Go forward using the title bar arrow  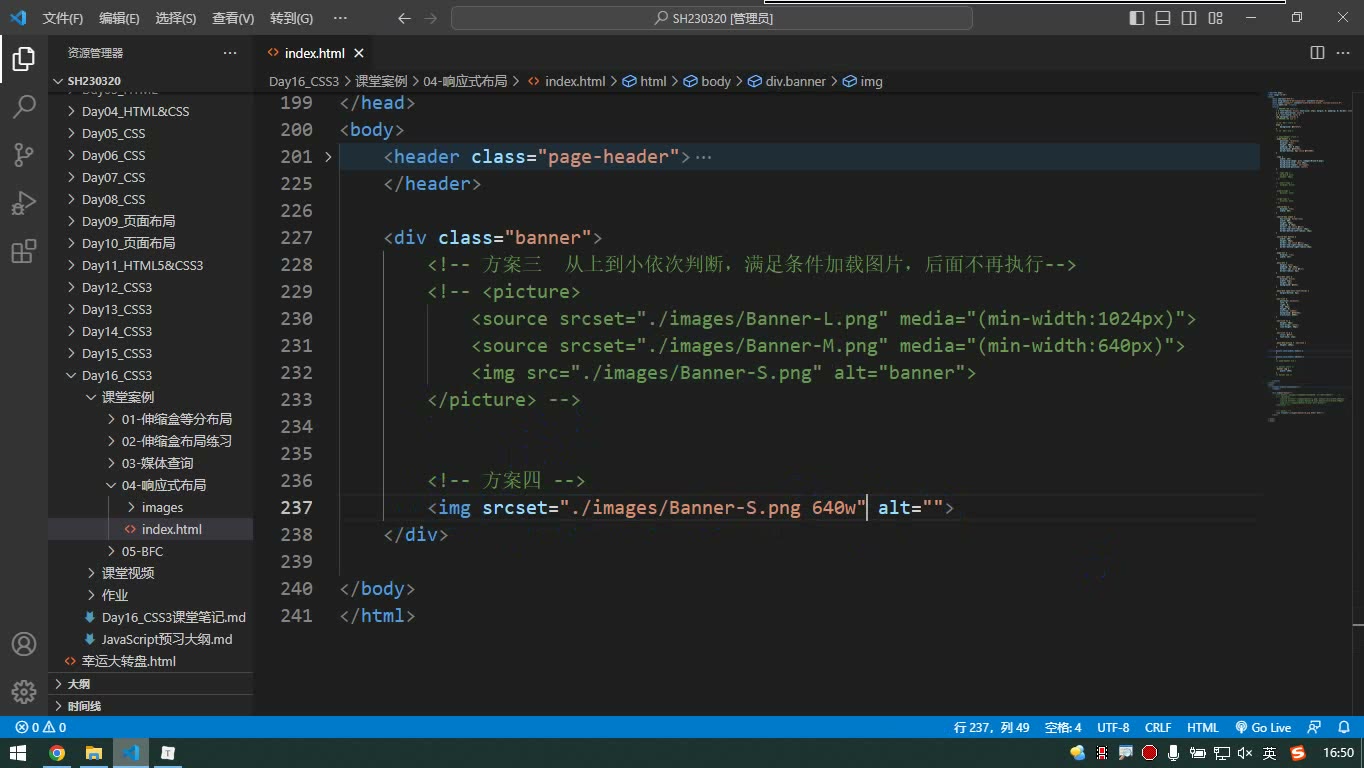point(430,18)
